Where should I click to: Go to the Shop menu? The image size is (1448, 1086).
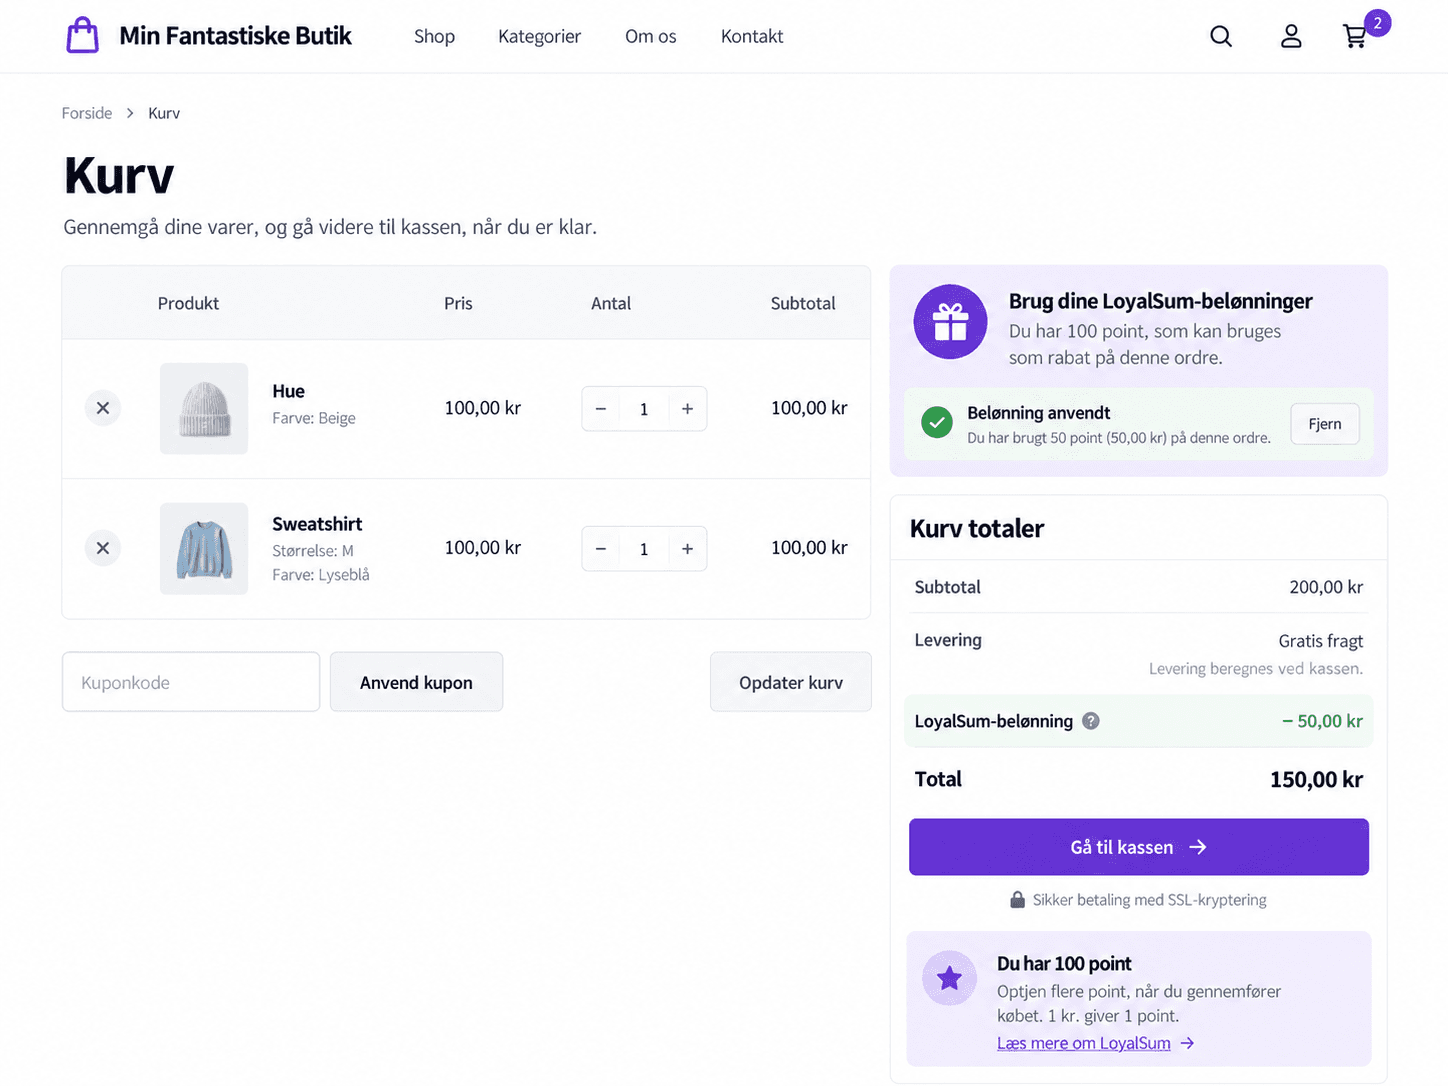point(434,37)
